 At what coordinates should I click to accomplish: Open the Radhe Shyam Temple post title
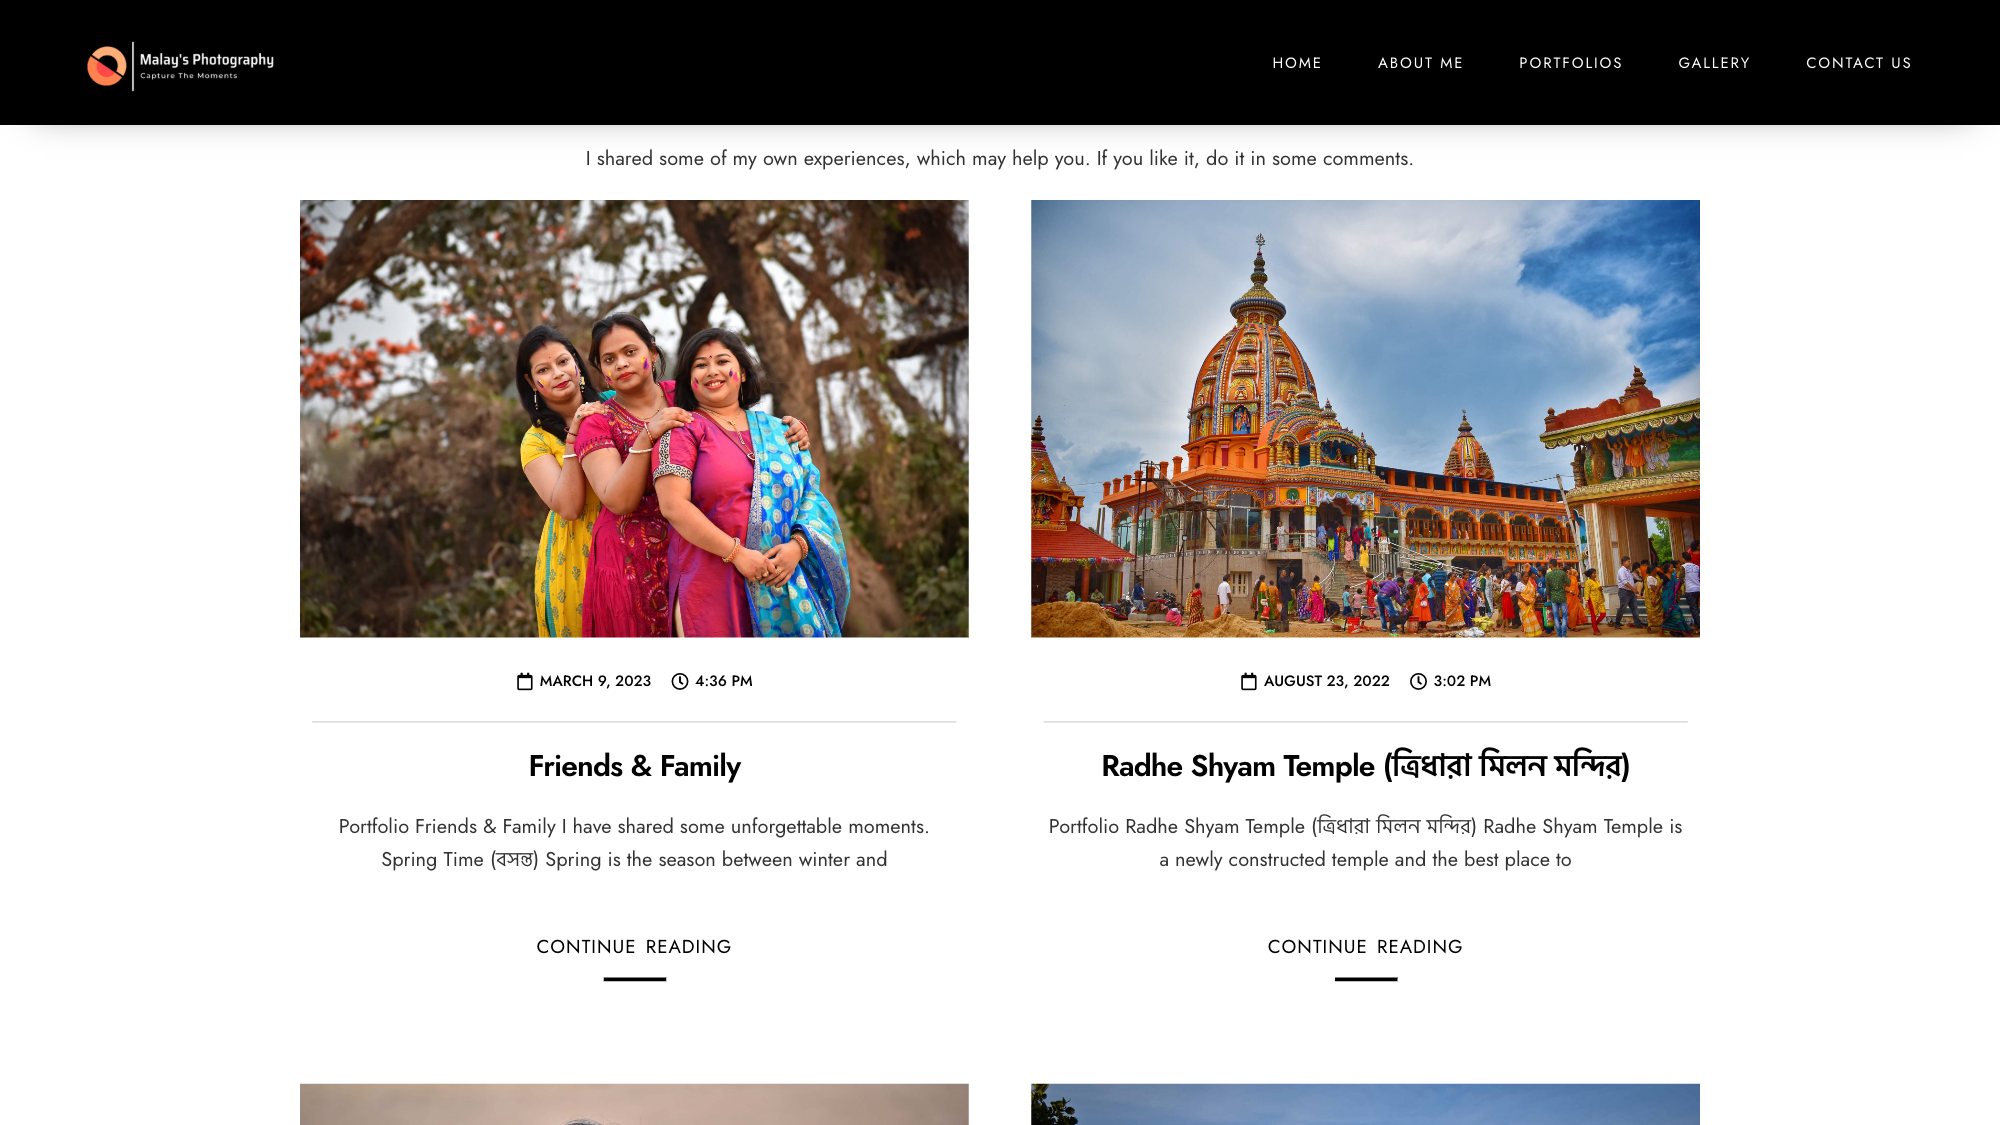(1365, 766)
